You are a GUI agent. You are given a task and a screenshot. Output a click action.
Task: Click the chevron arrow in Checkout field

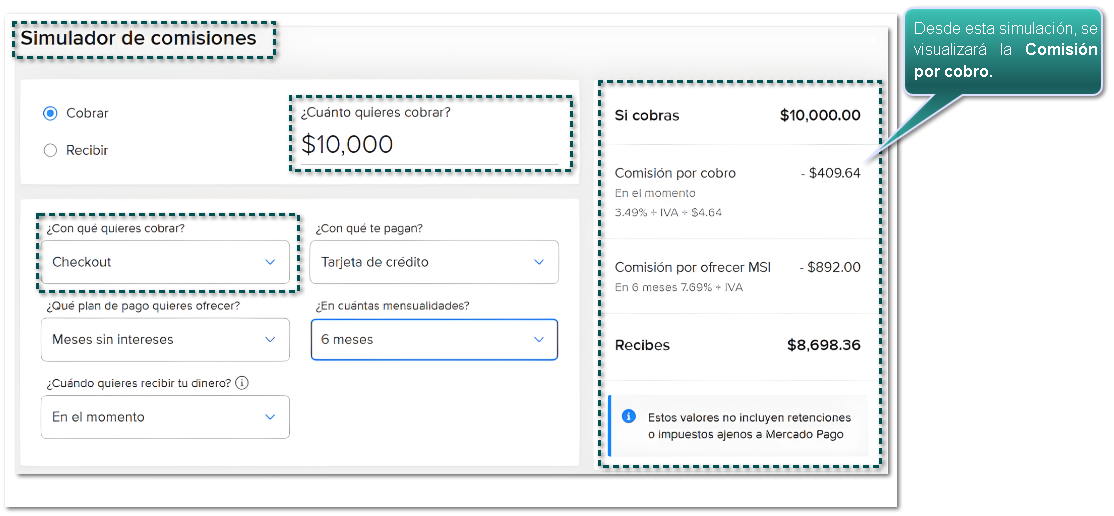click(270, 262)
